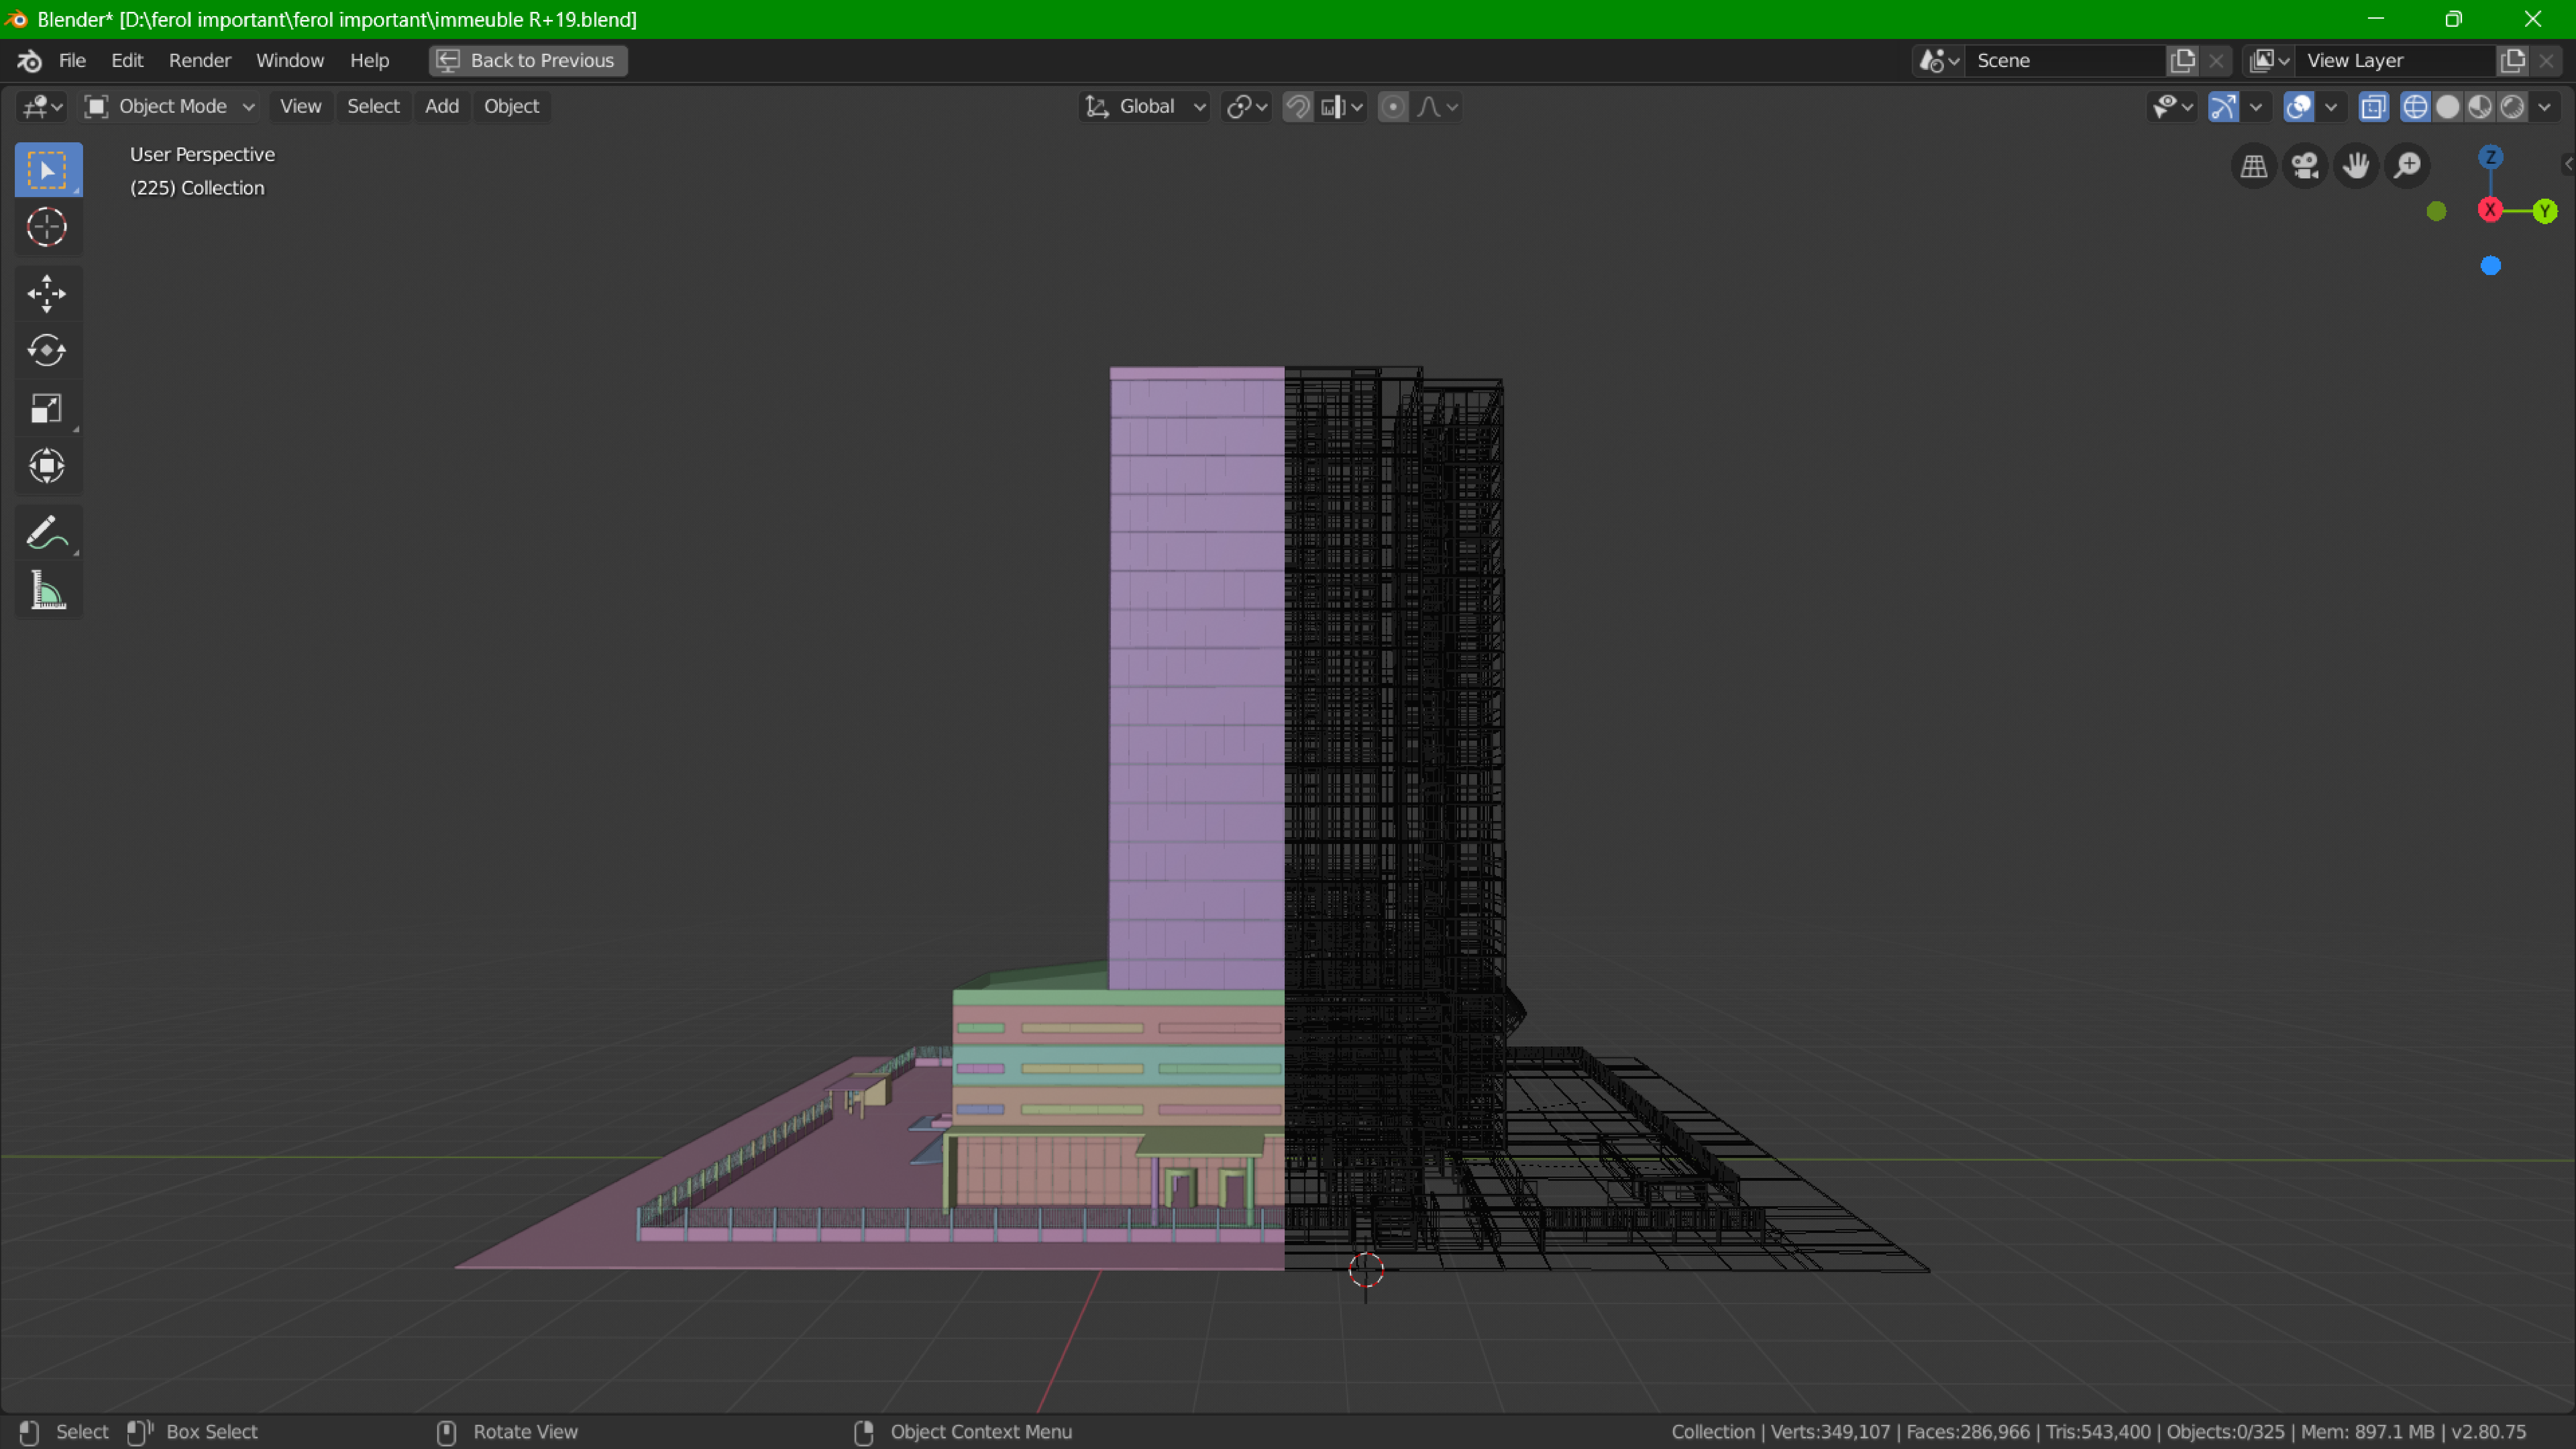Click the pan view hand icon
2576x1449 pixels.
[x=2356, y=166]
